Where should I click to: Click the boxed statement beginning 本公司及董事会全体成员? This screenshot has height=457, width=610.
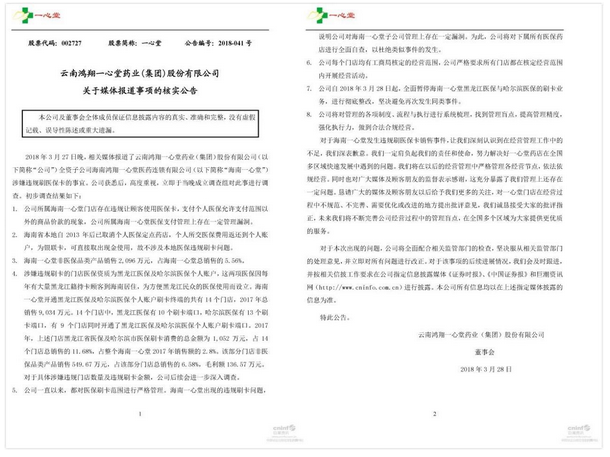coord(140,124)
